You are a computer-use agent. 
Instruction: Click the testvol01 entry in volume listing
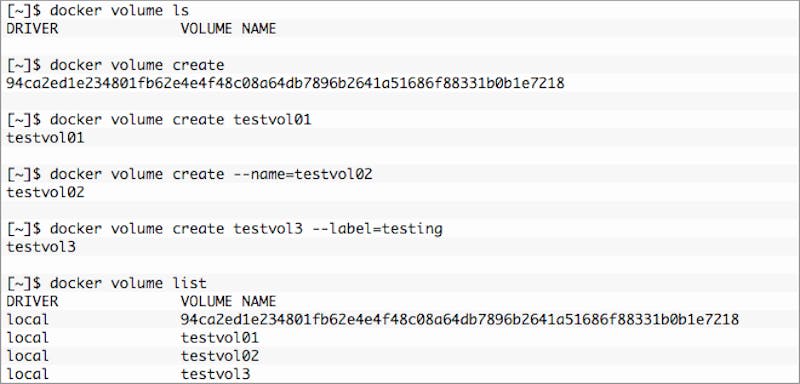tap(220, 338)
